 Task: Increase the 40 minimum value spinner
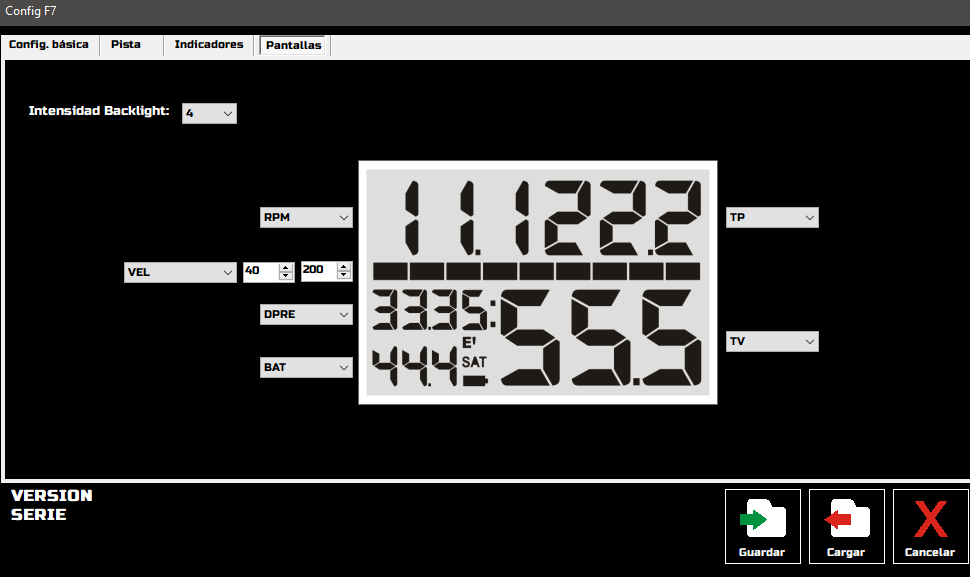click(x=285, y=267)
